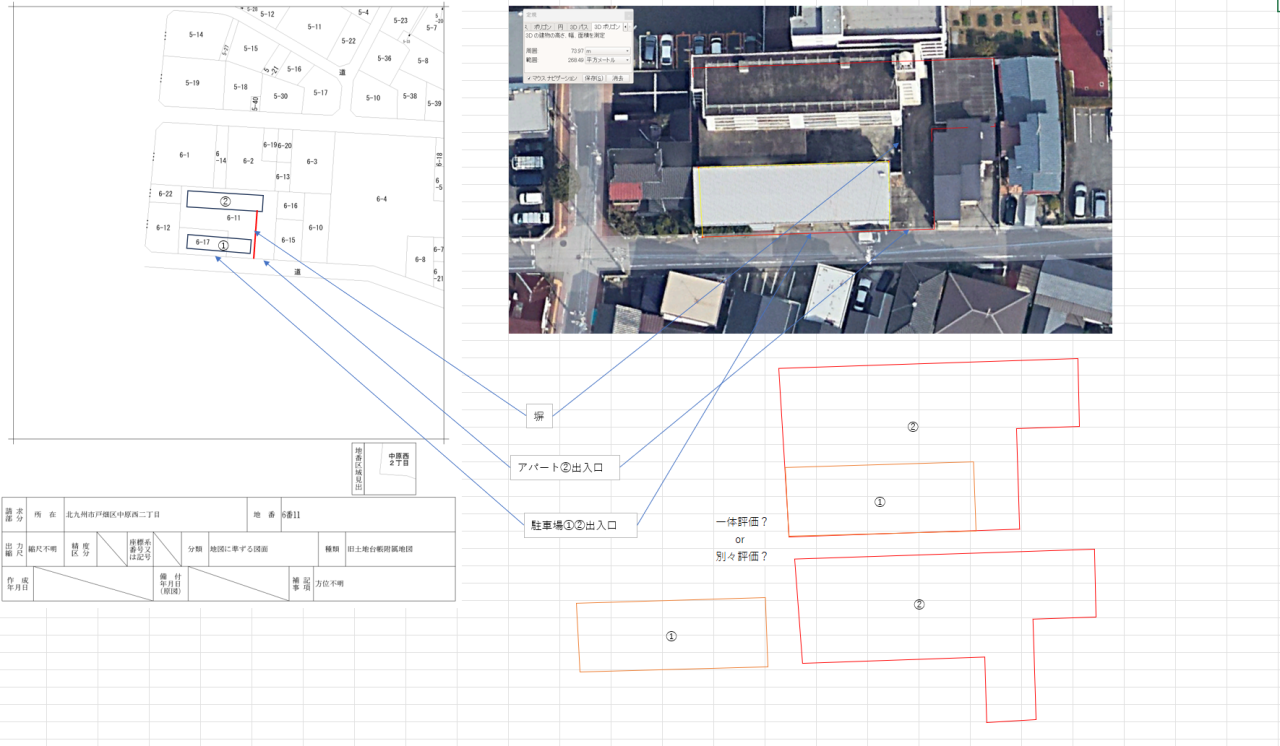This screenshot has height=746, width=1280.
Task: Click the cell showing 北九州市戸畑区中原西二丁目
Action: tap(155, 514)
